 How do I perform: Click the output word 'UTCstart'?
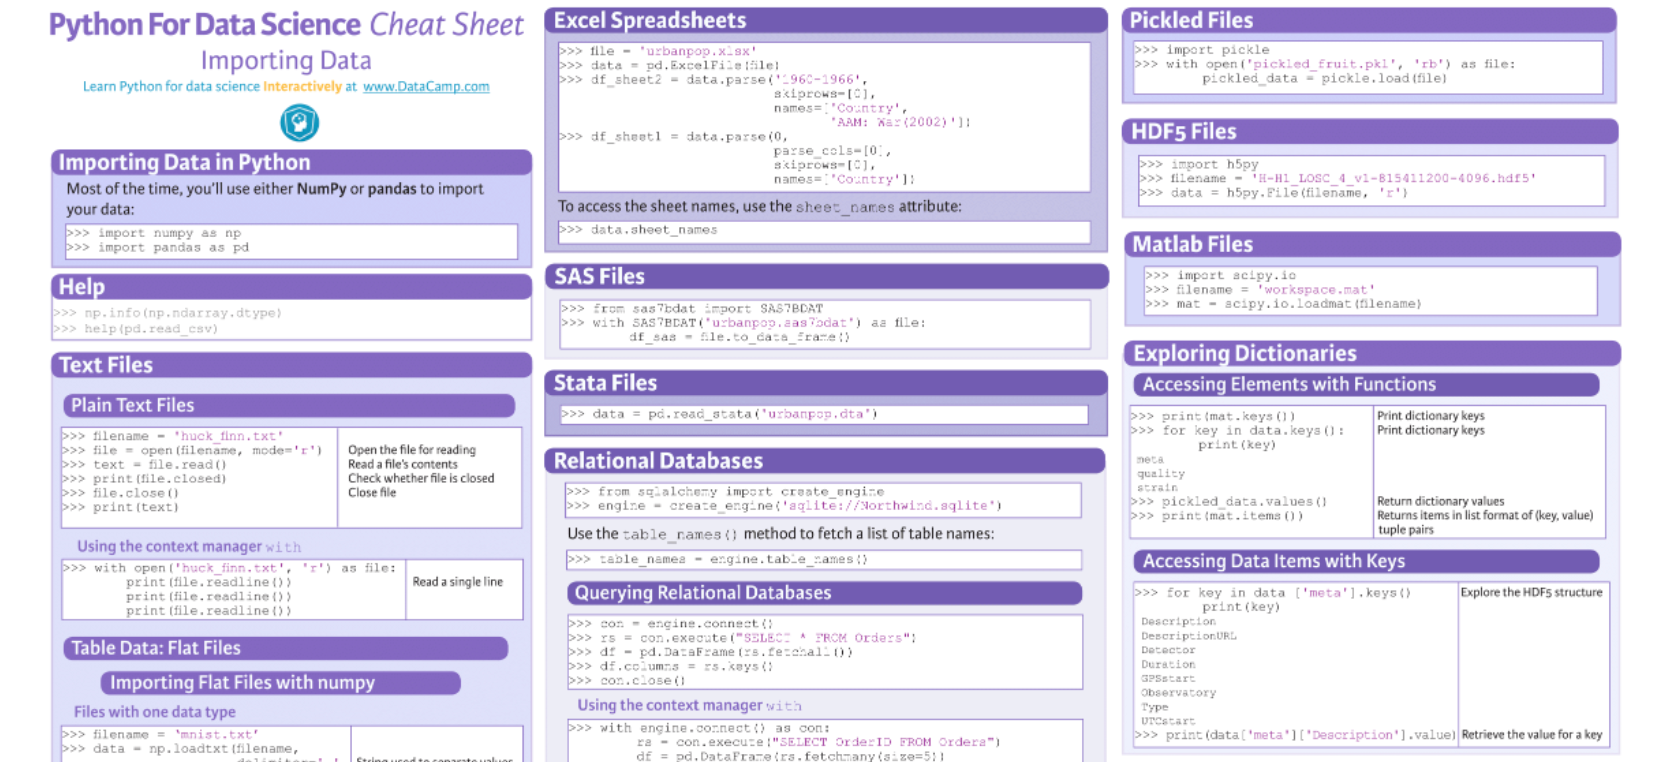tap(1168, 721)
